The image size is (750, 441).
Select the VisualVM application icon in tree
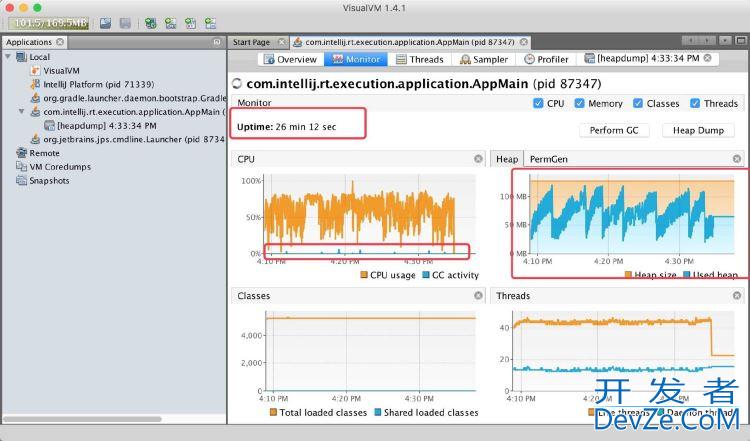[35, 71]
